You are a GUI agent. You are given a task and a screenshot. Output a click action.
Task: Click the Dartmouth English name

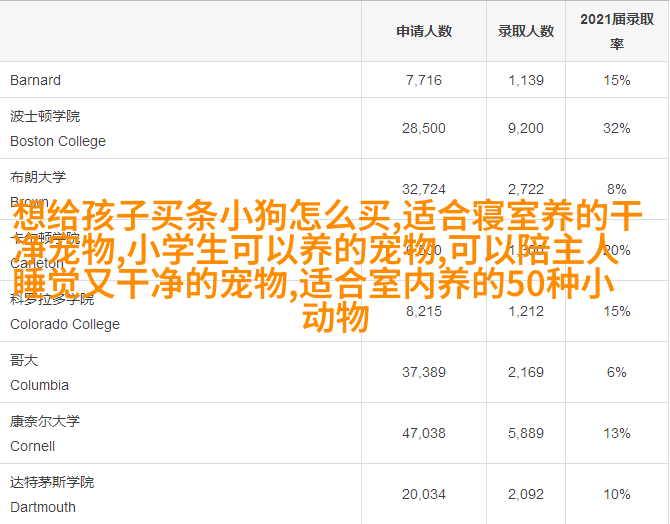43,507
